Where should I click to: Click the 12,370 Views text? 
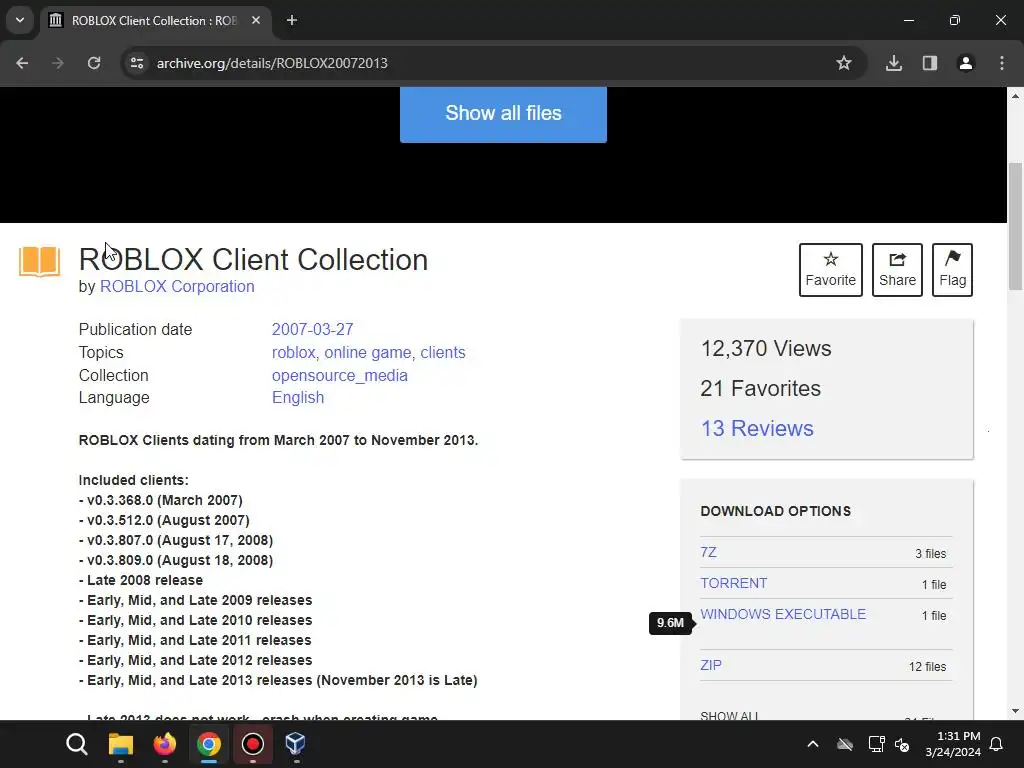766,349
